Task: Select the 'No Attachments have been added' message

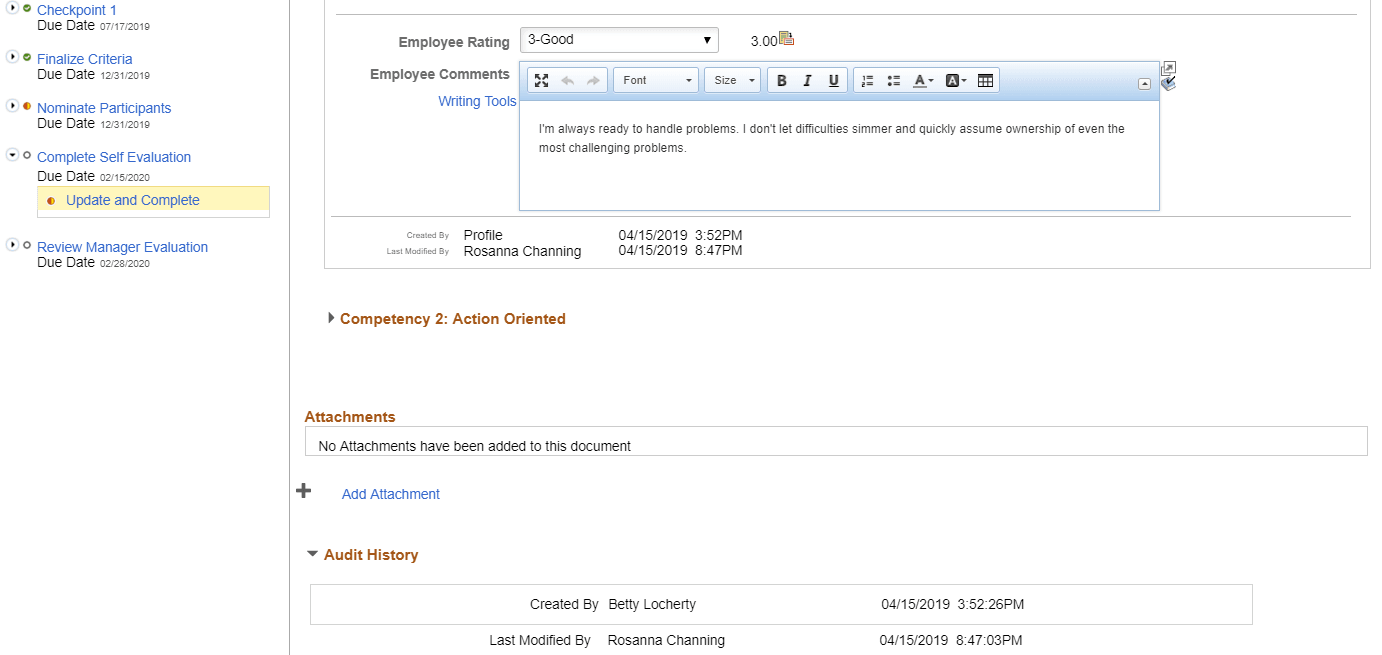Action: [474, 446]
